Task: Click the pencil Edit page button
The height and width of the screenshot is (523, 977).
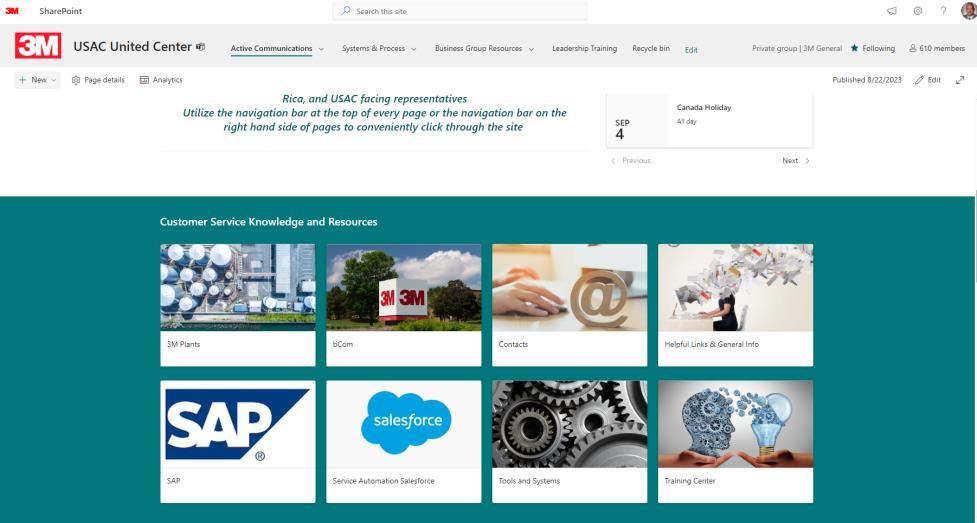Action: [x=928, y=80]
